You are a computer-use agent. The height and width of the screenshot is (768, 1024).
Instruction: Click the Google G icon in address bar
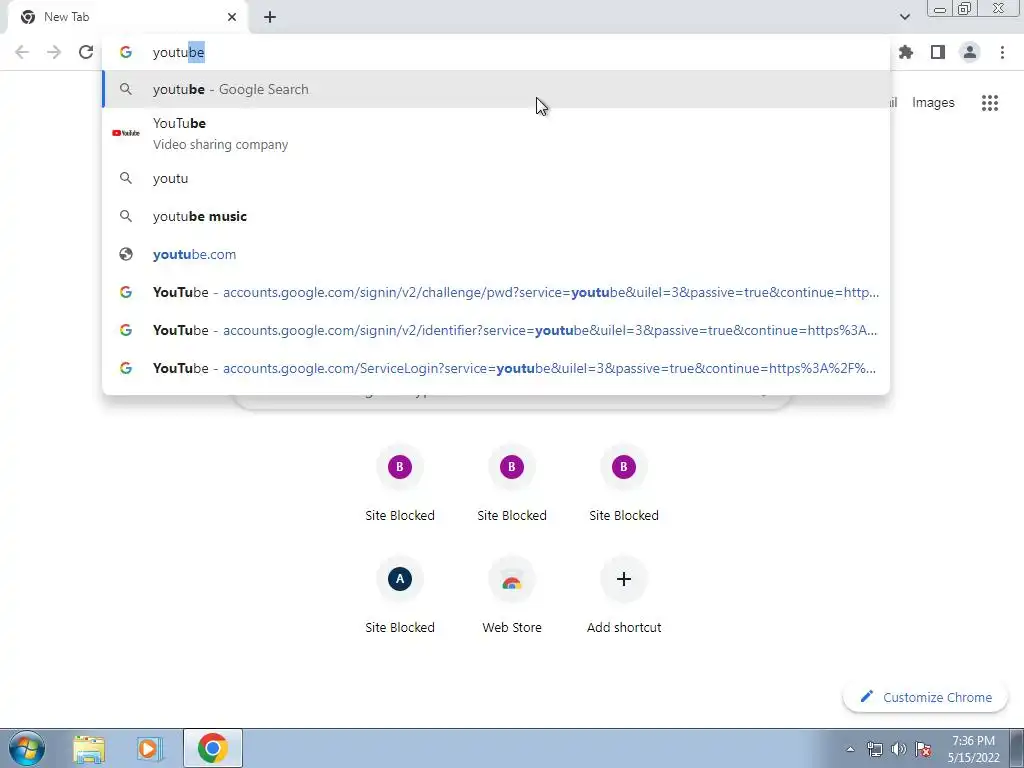click(126, 52)
